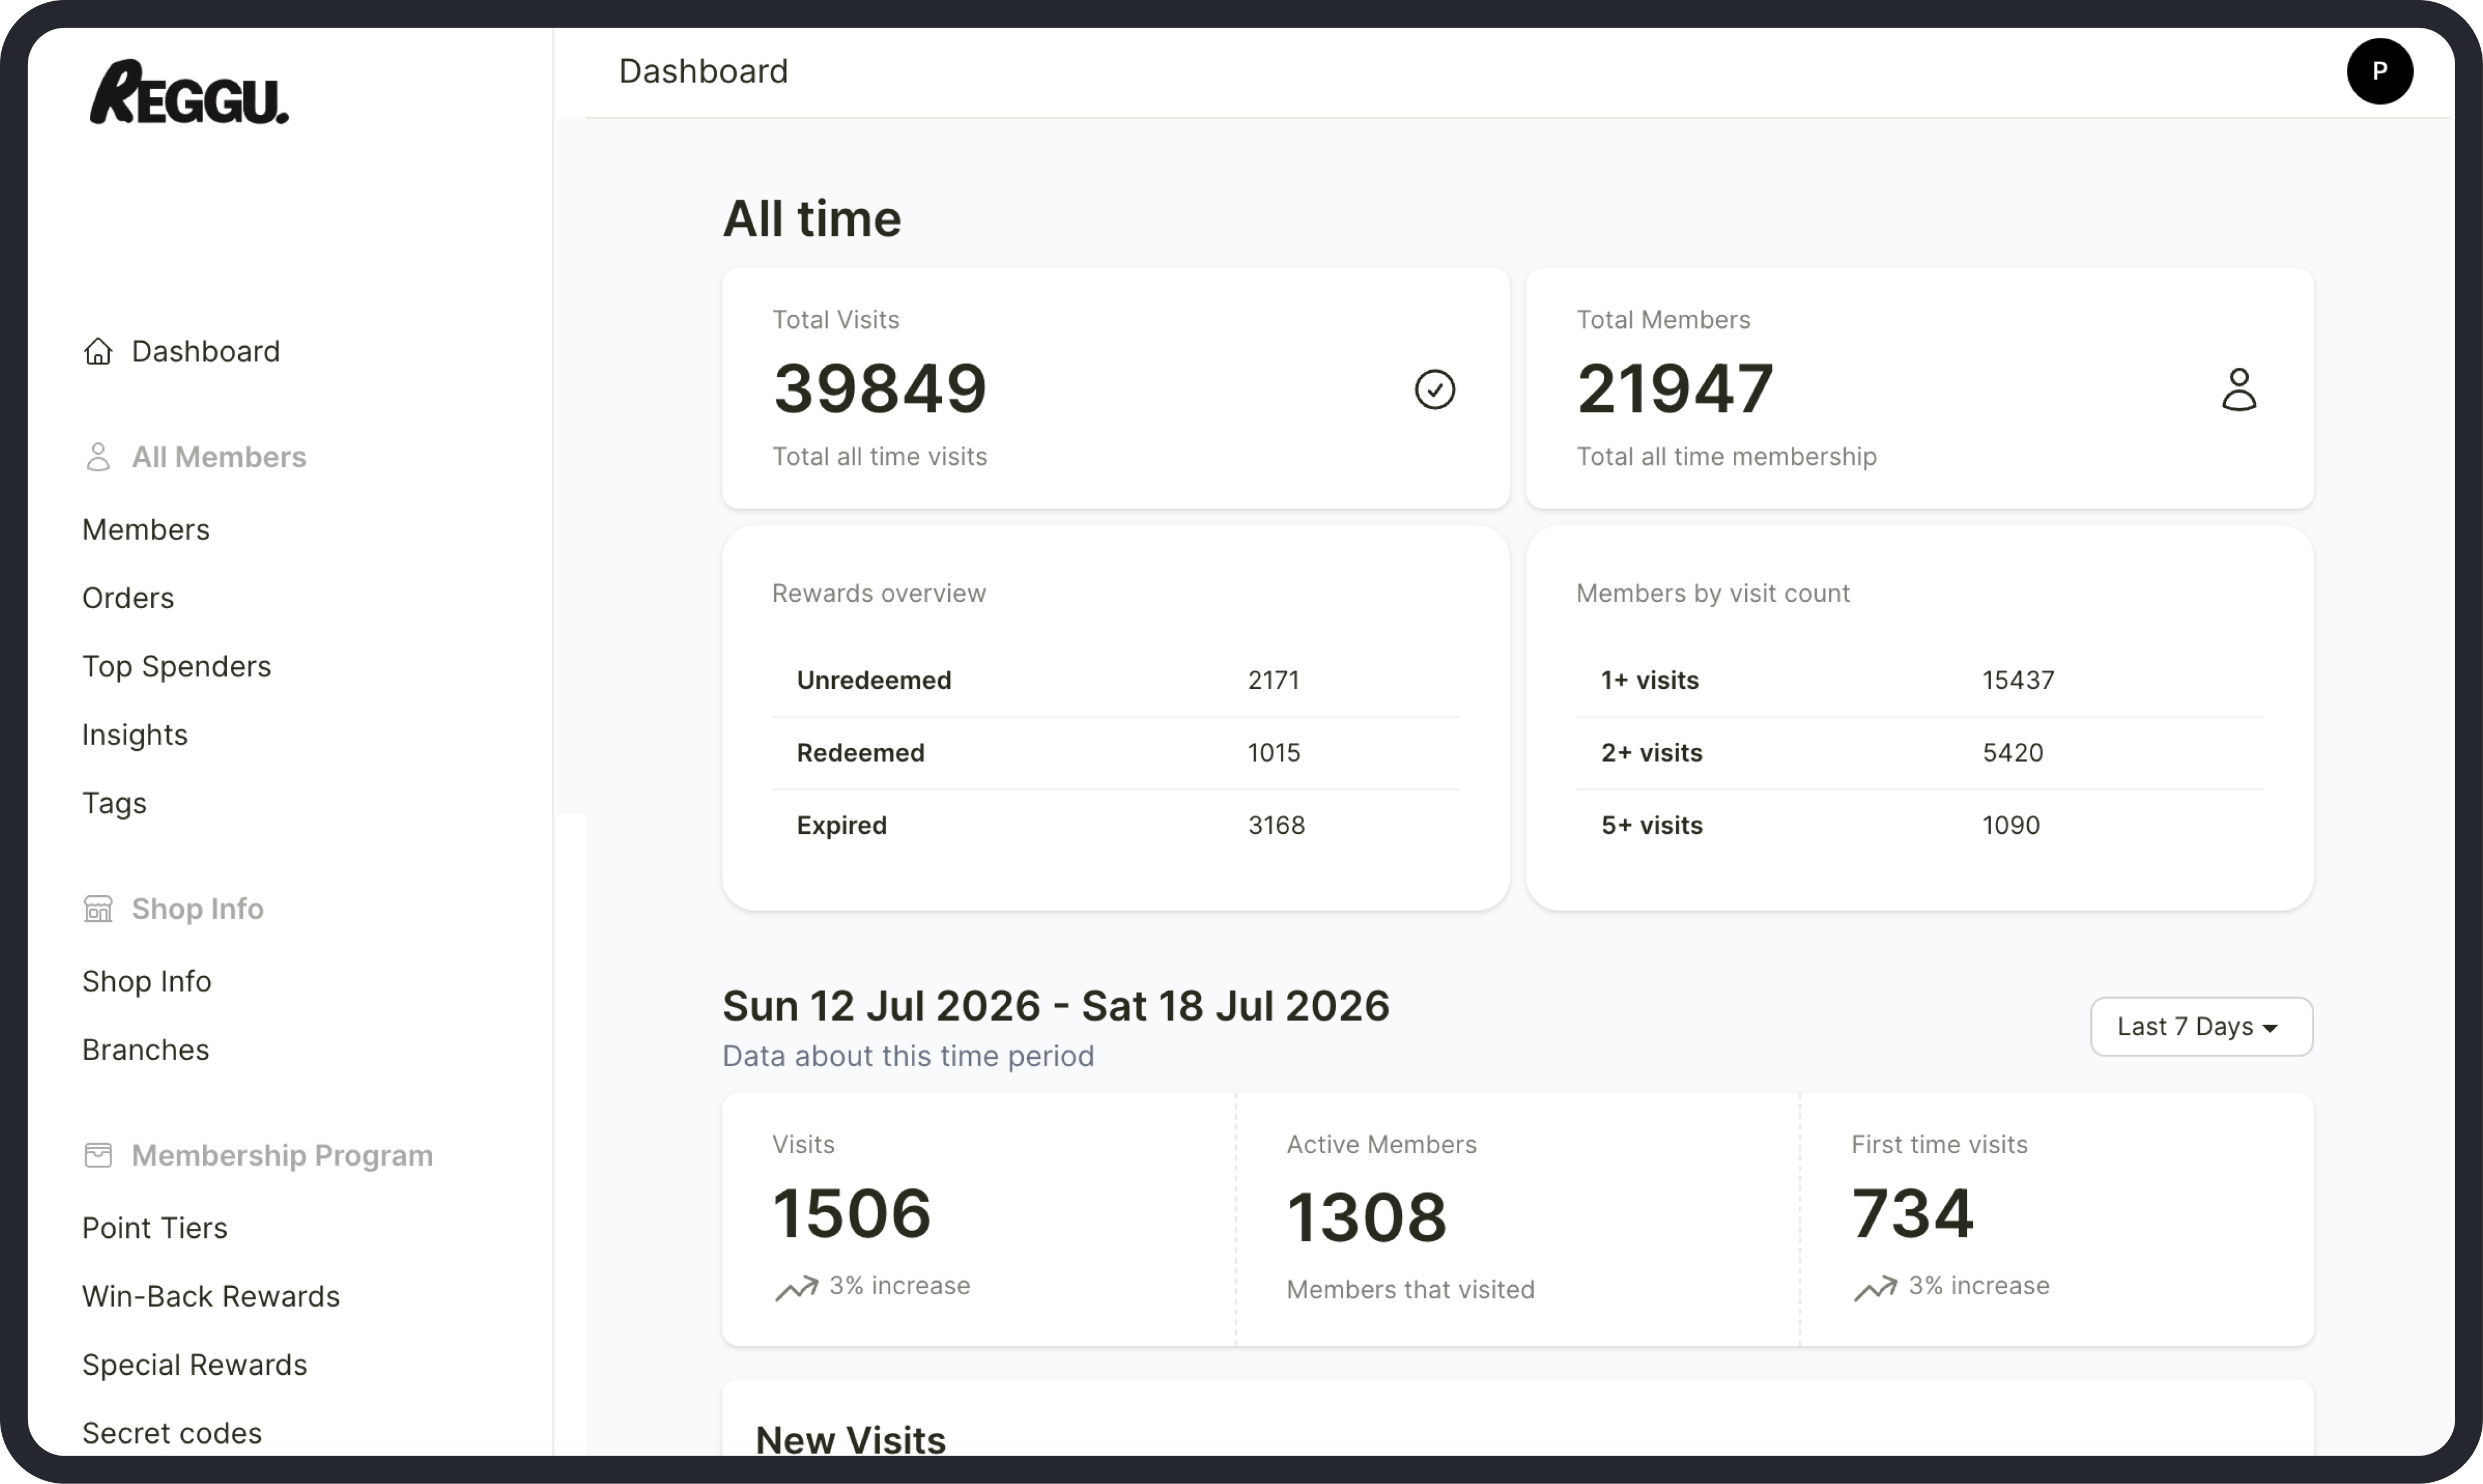The height and width of the screenshot is (1484, 2483).
Task: Select Tags in the sidebar
Action: (114, 803)
